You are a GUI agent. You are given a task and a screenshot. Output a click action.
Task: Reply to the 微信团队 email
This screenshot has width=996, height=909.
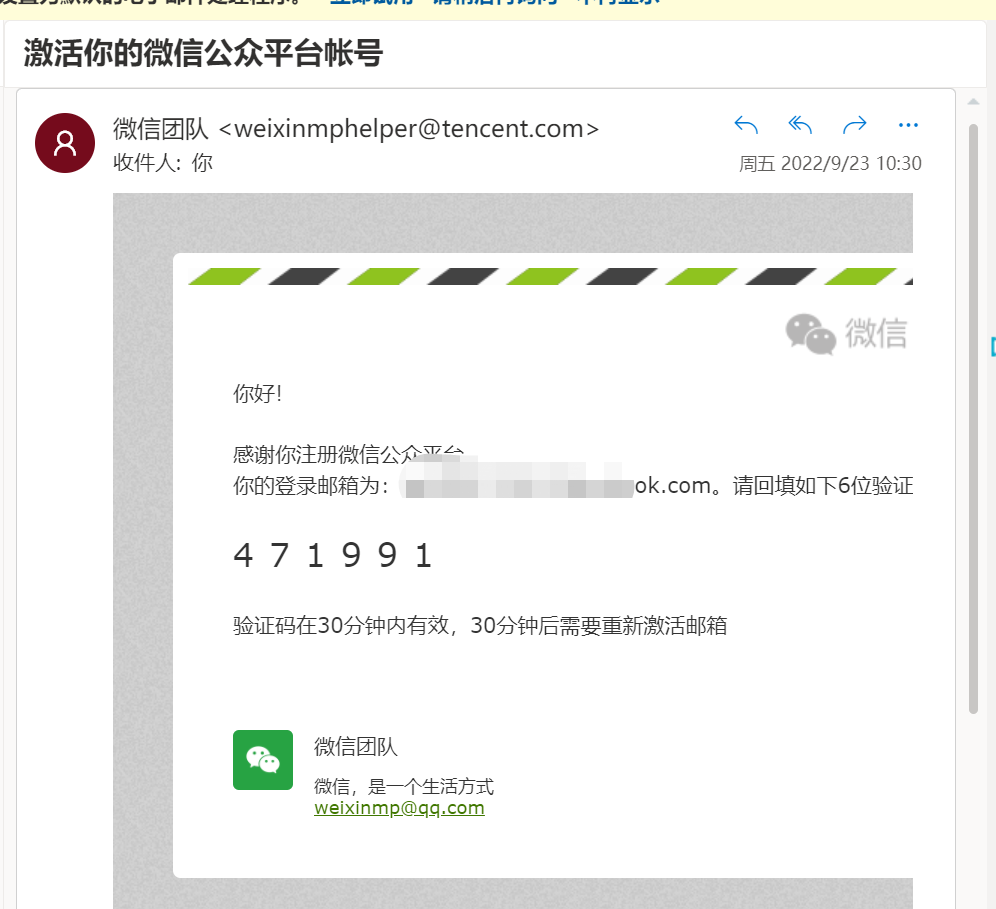point(746,125)
